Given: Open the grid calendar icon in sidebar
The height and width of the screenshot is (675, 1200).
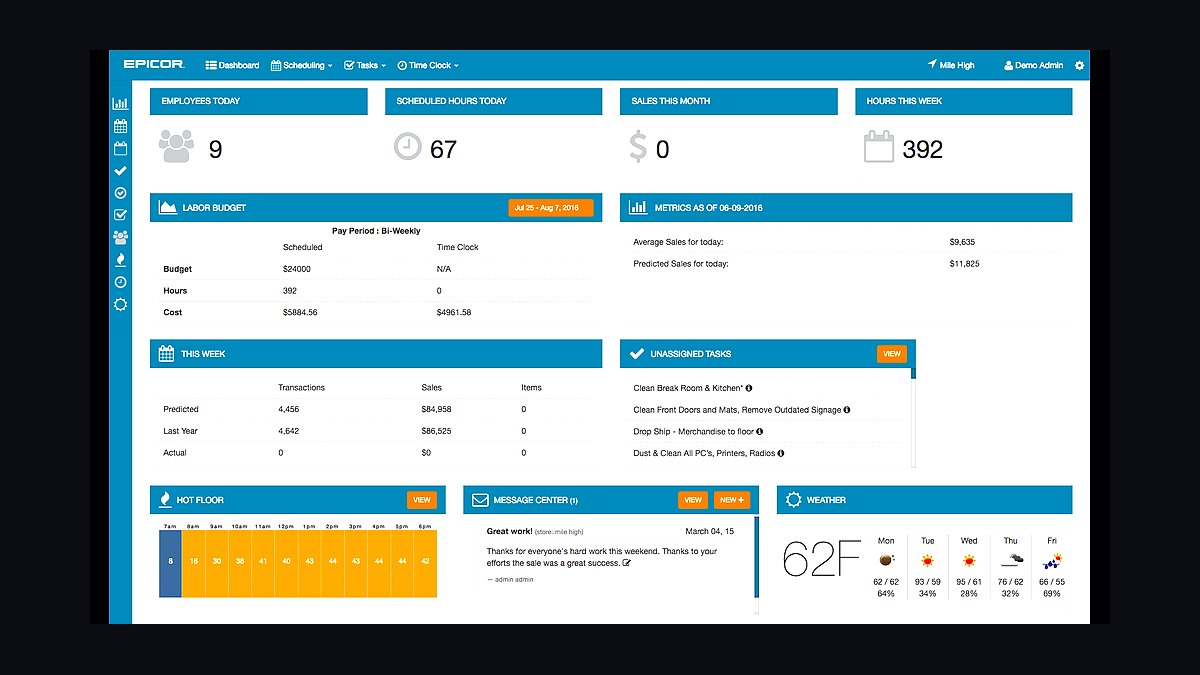Looking at the screenshot, I should coord(120,126).
